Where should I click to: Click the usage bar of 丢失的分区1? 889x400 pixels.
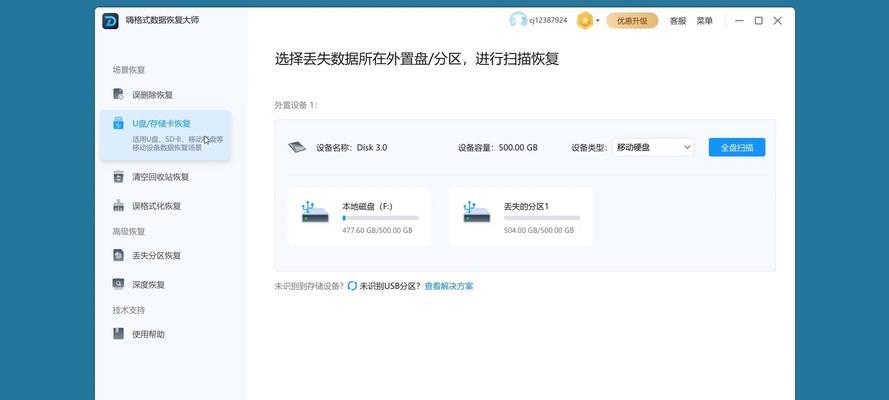tap(542, 218)
